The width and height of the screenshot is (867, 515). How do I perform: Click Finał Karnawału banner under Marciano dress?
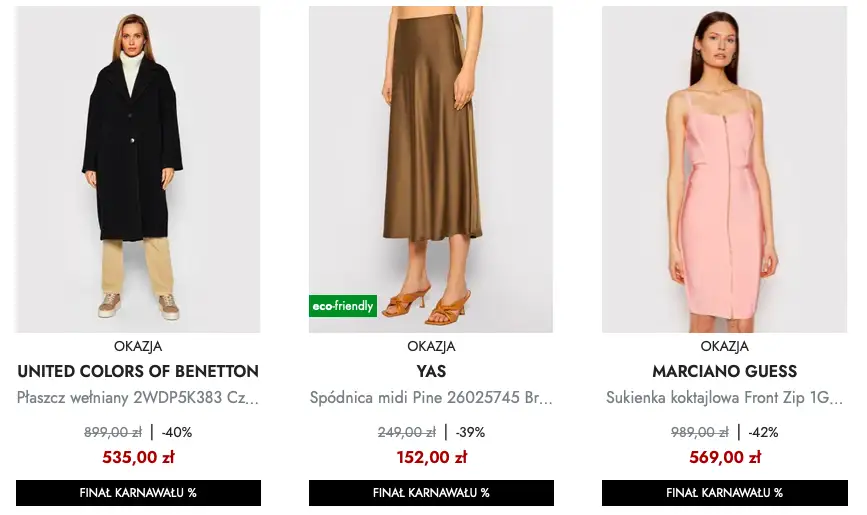pyautogui.click(x=724, y=493)
